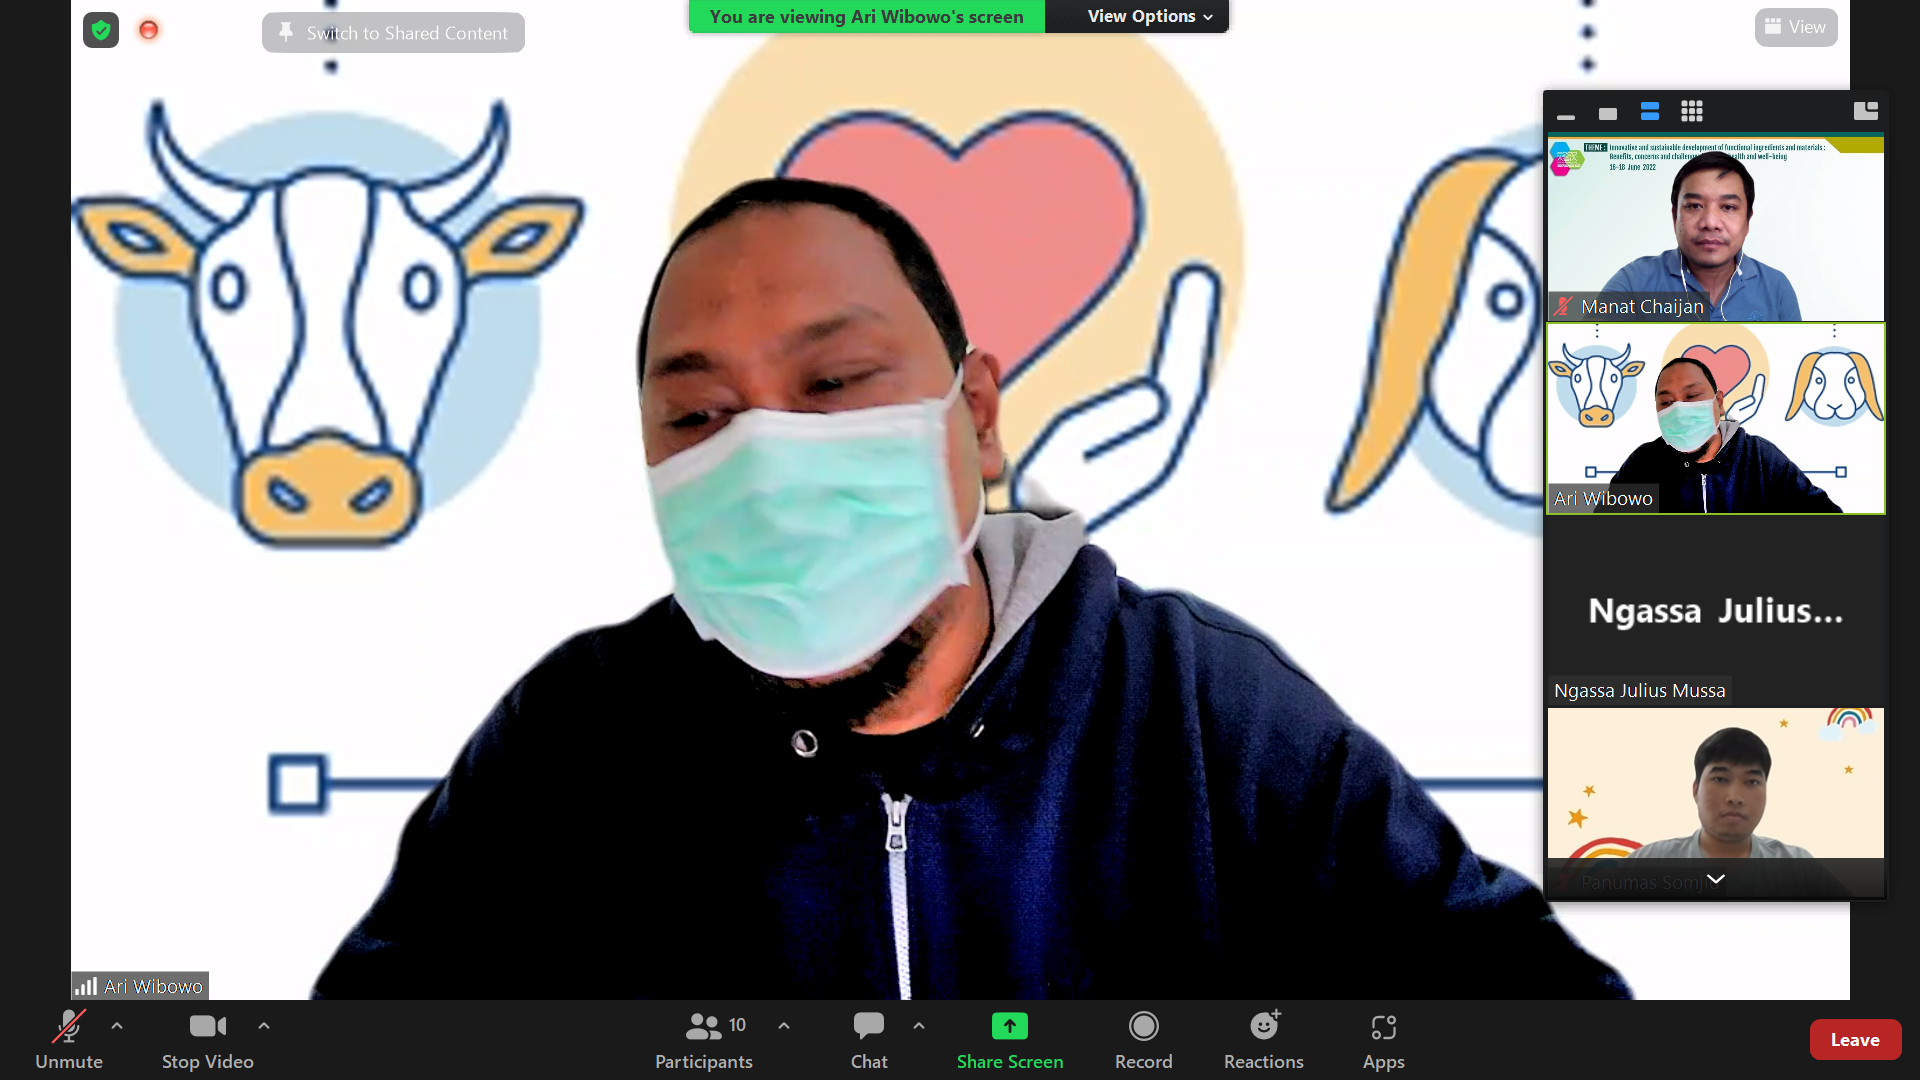Click the Share Screen icon

tap(1009, 1026)
